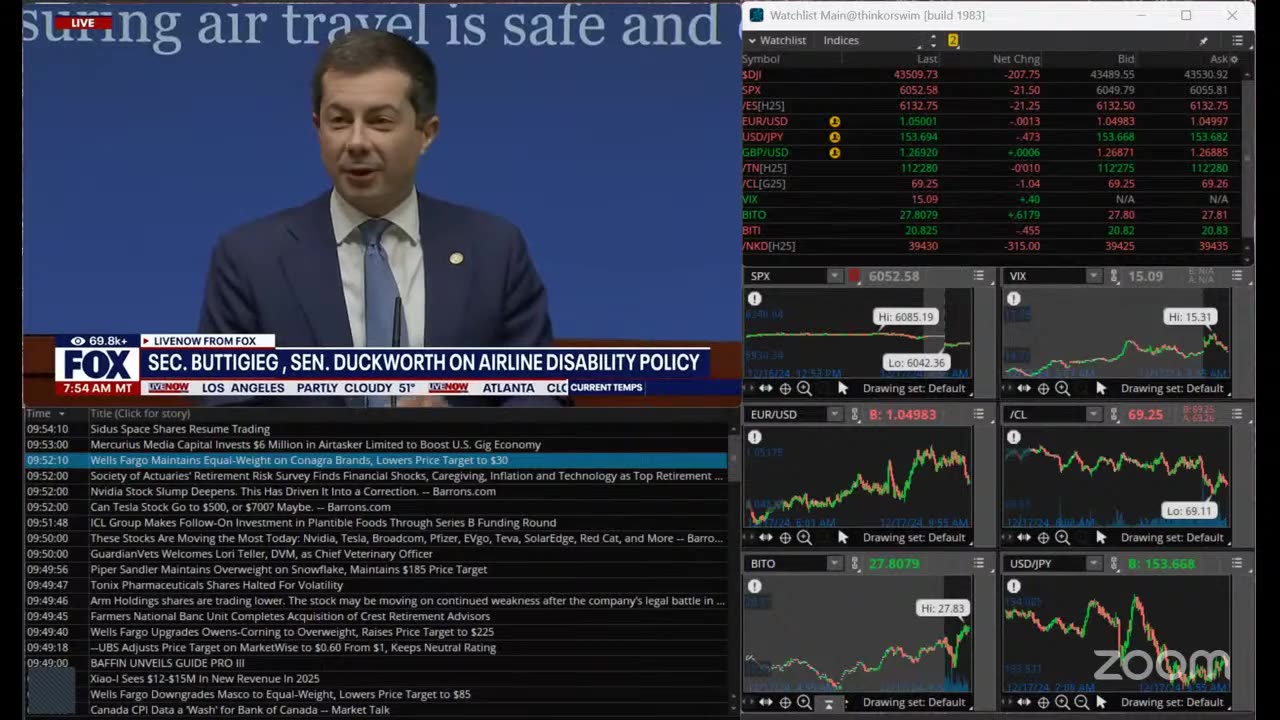
Task: Expand the Watchlist gadget dropdown
Action: [777, 41]
